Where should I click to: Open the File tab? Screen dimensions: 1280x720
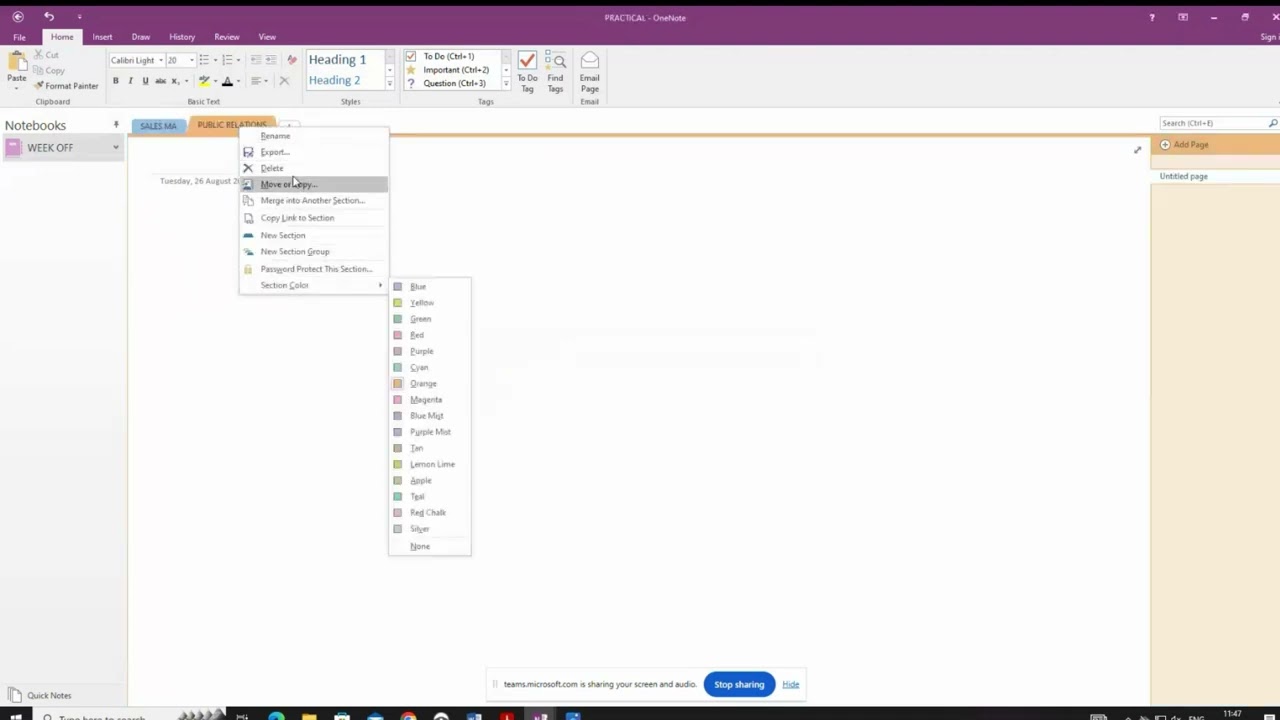19,37
